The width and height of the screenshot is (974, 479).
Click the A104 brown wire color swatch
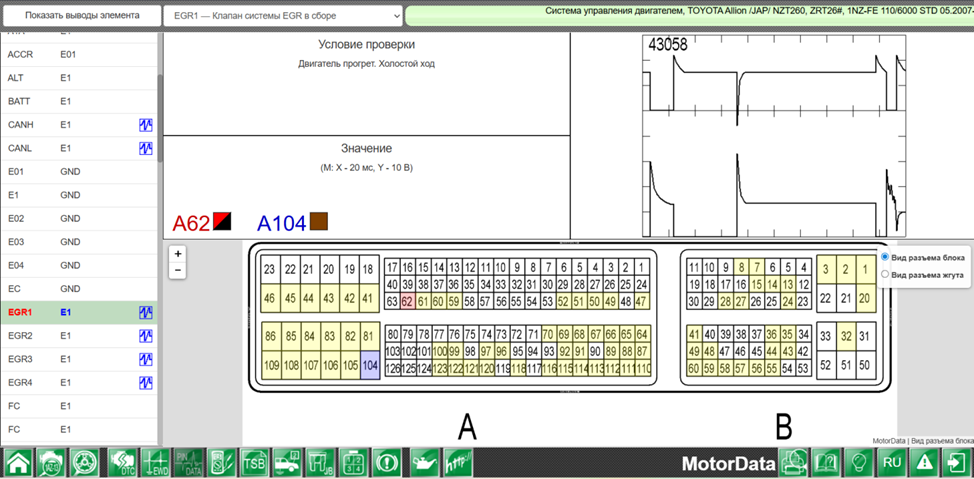319,221
